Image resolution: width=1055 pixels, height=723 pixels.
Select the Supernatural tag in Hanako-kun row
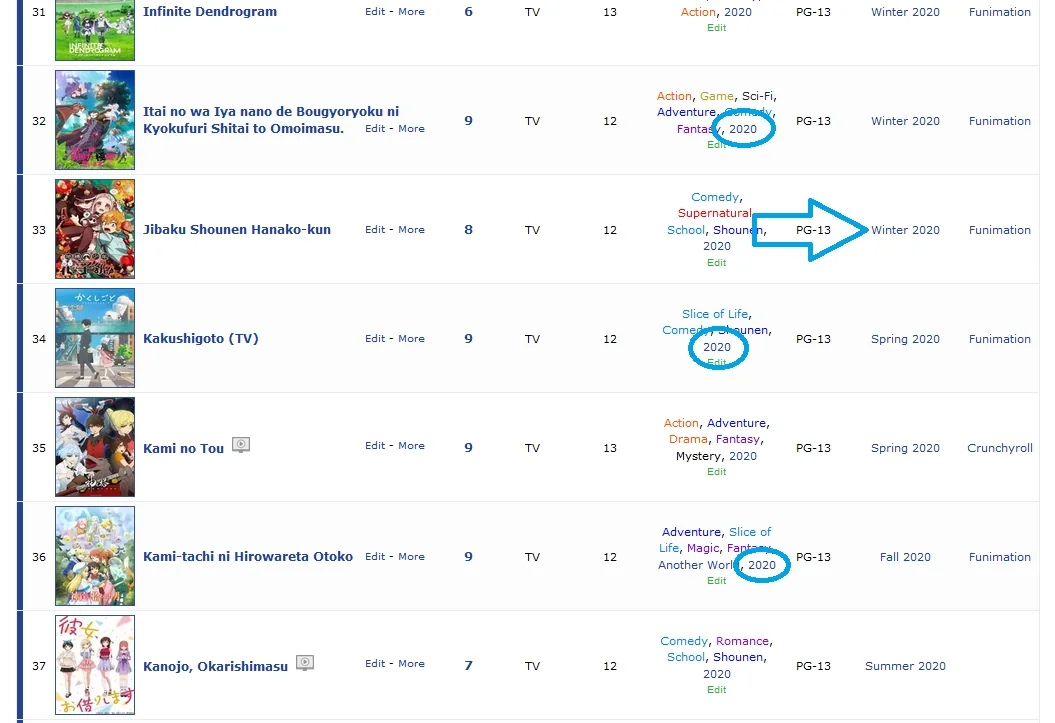(x=714, y=213)
